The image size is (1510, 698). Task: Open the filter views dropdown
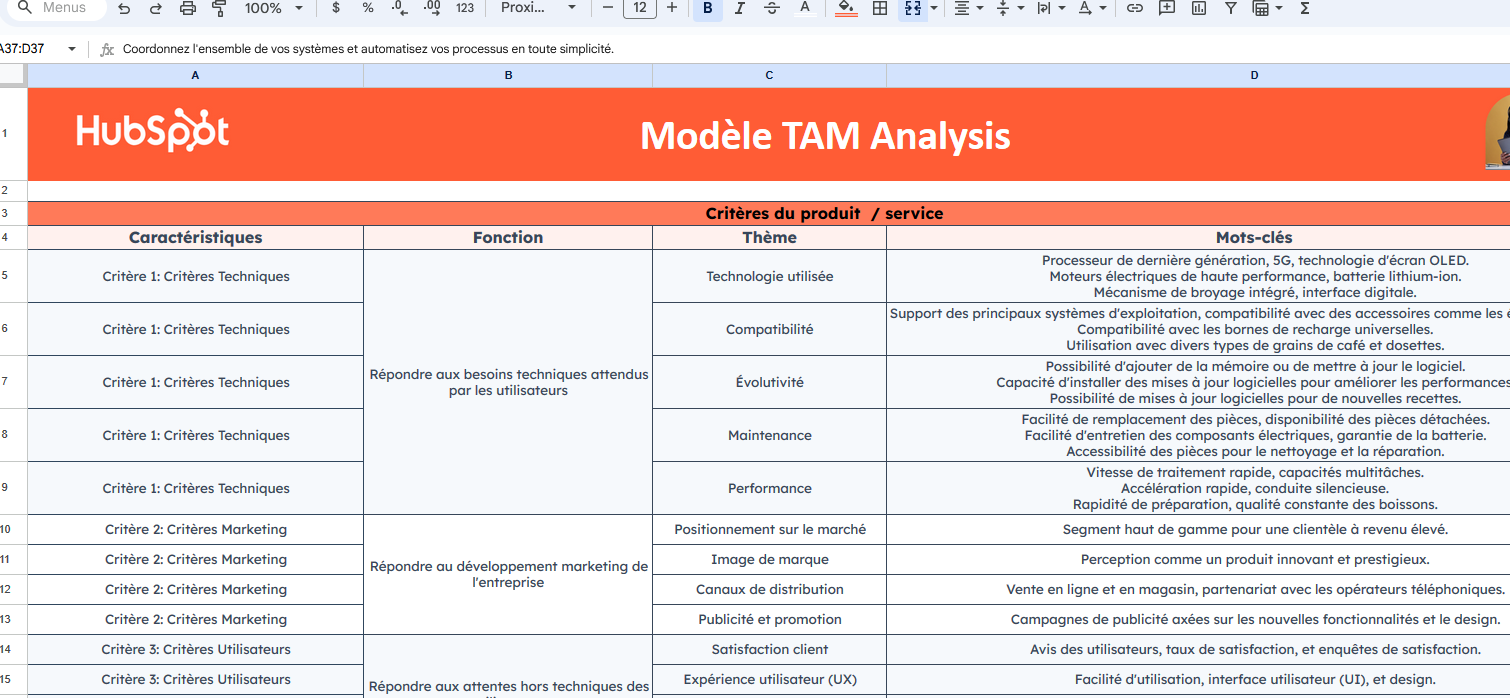(x=1267, y=8)
